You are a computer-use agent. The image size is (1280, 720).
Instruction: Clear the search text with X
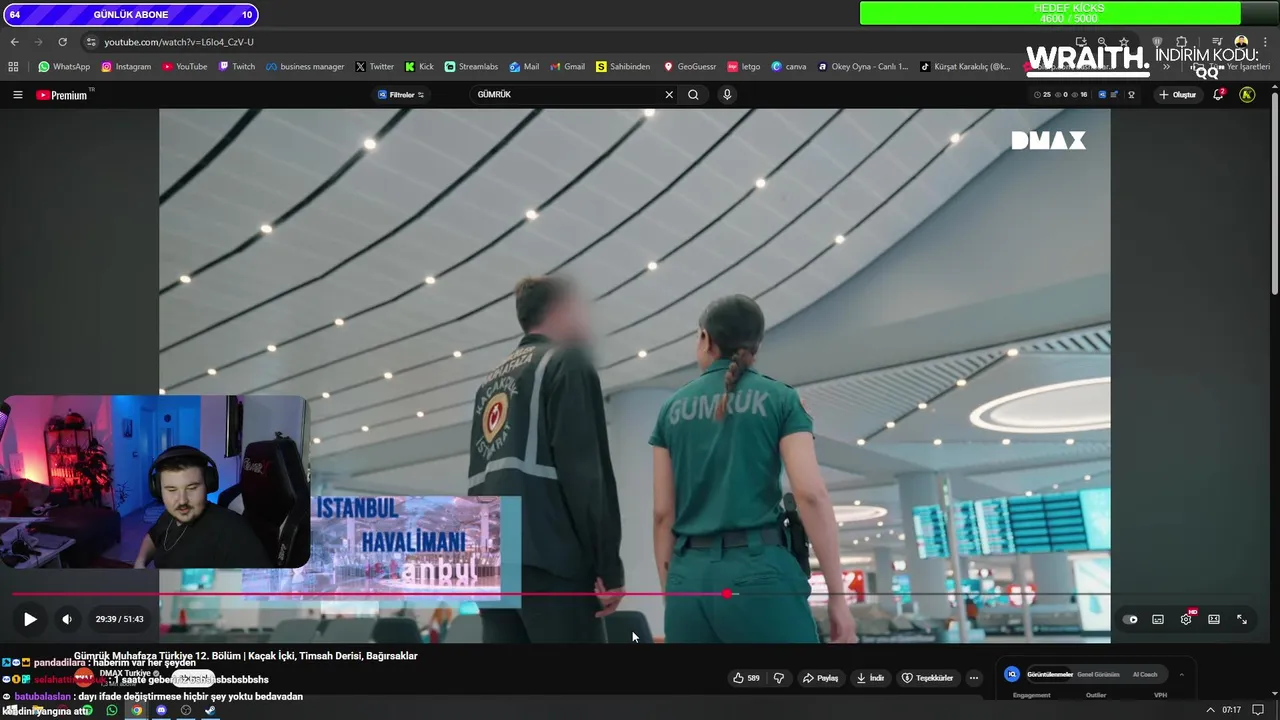(669, 95)
